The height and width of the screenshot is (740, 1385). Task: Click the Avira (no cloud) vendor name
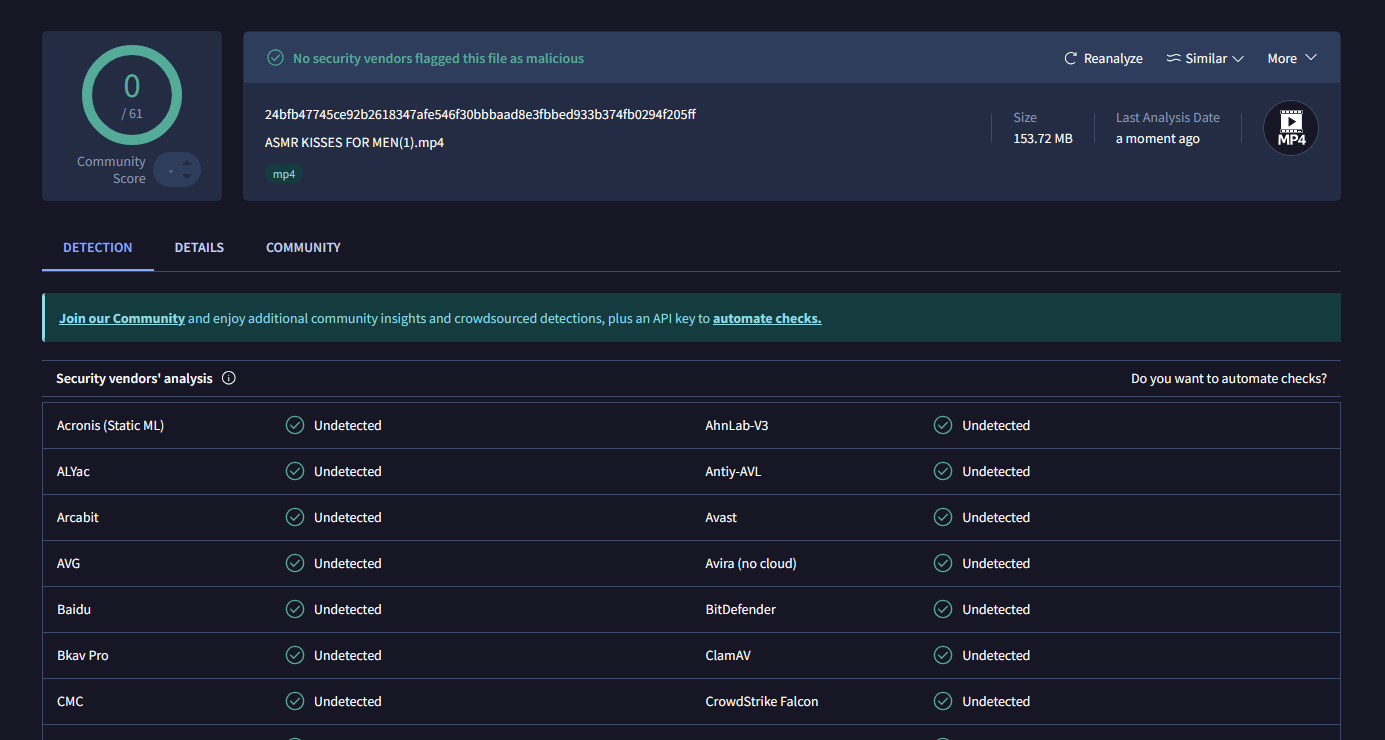[751, 563]
